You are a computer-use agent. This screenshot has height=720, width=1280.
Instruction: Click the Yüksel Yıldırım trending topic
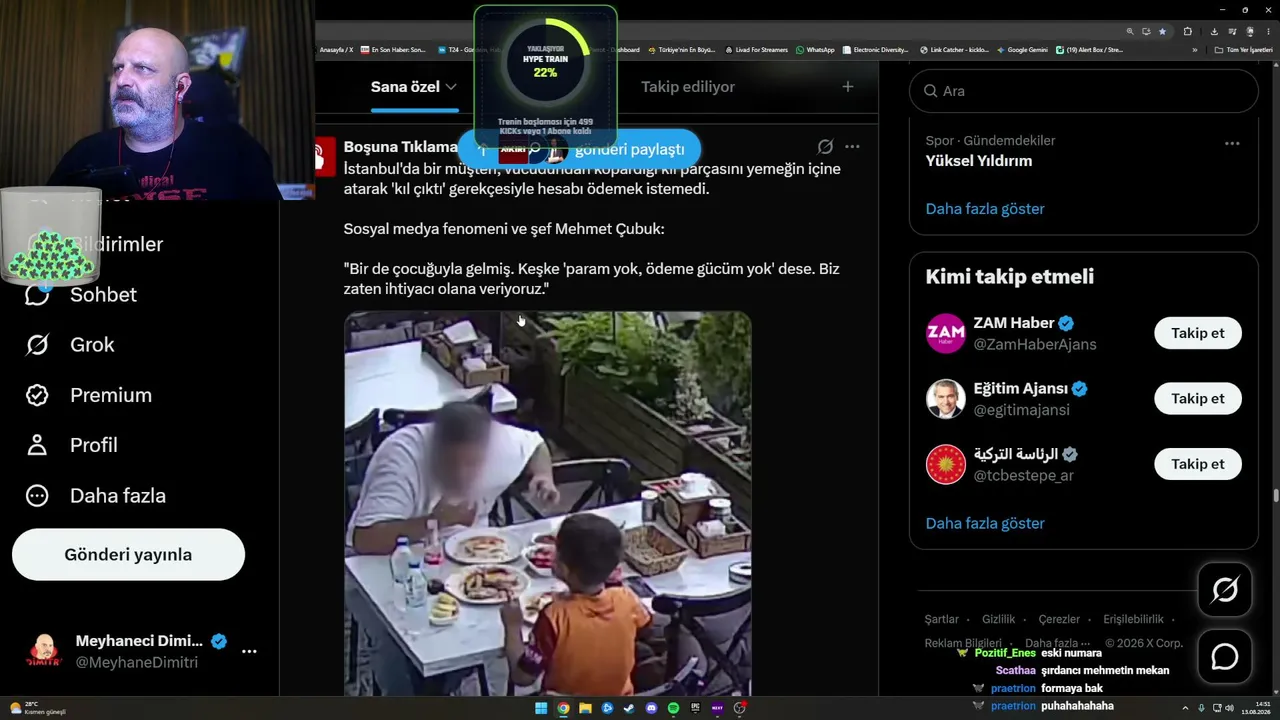pyautogui.click(x=979, y=161)
